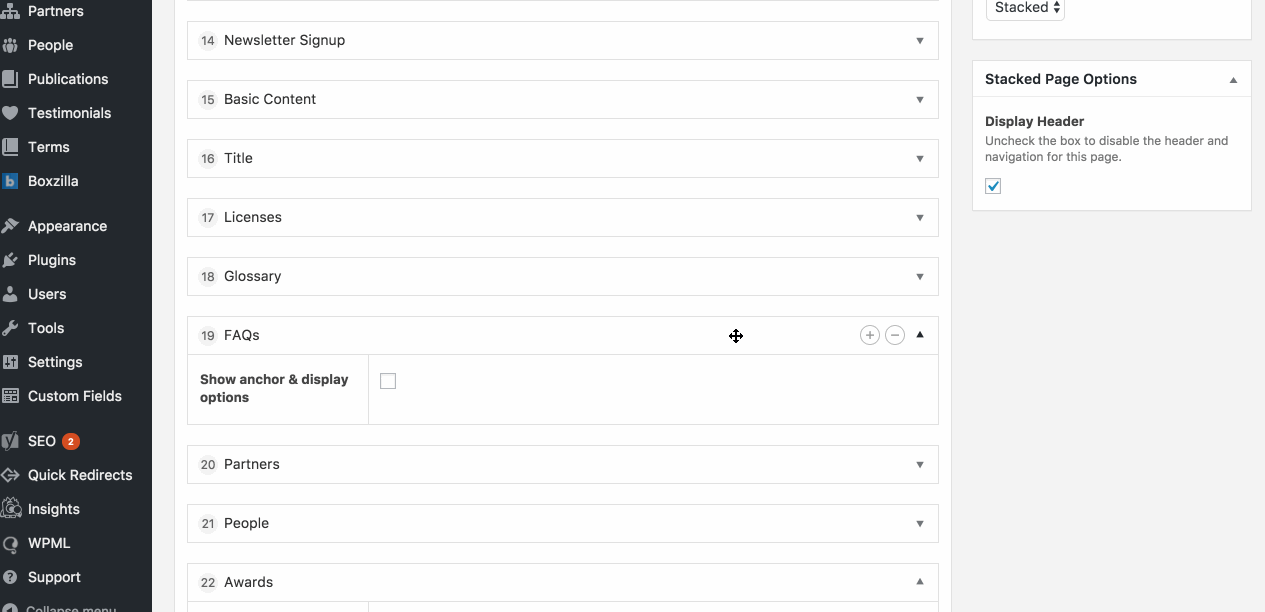Click the WPML icon in the sidebar
The width and height of the screenshot is (1265, 612).
(x=10, y=543)
